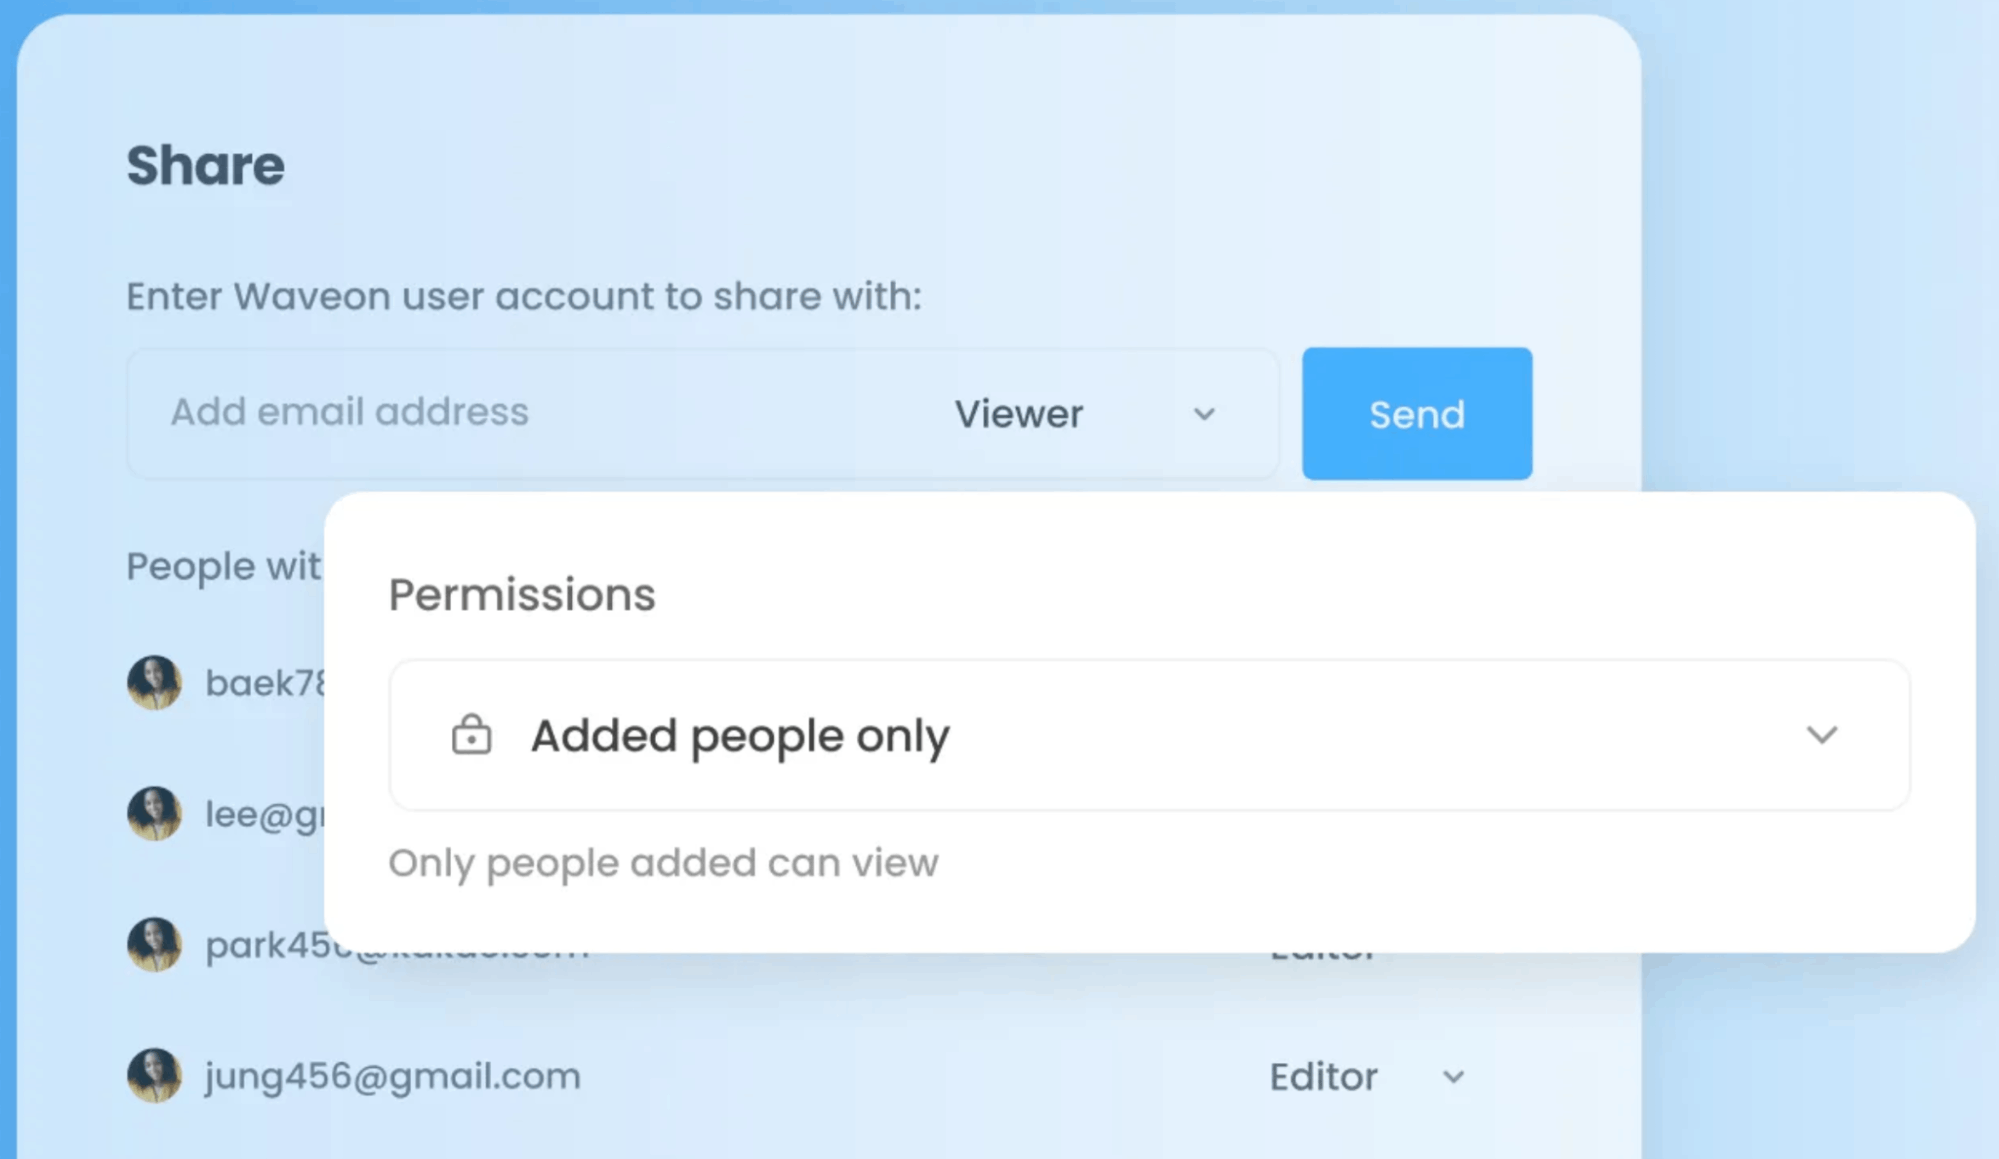Expand the permissions chevron arrow

coord(1822,735)
